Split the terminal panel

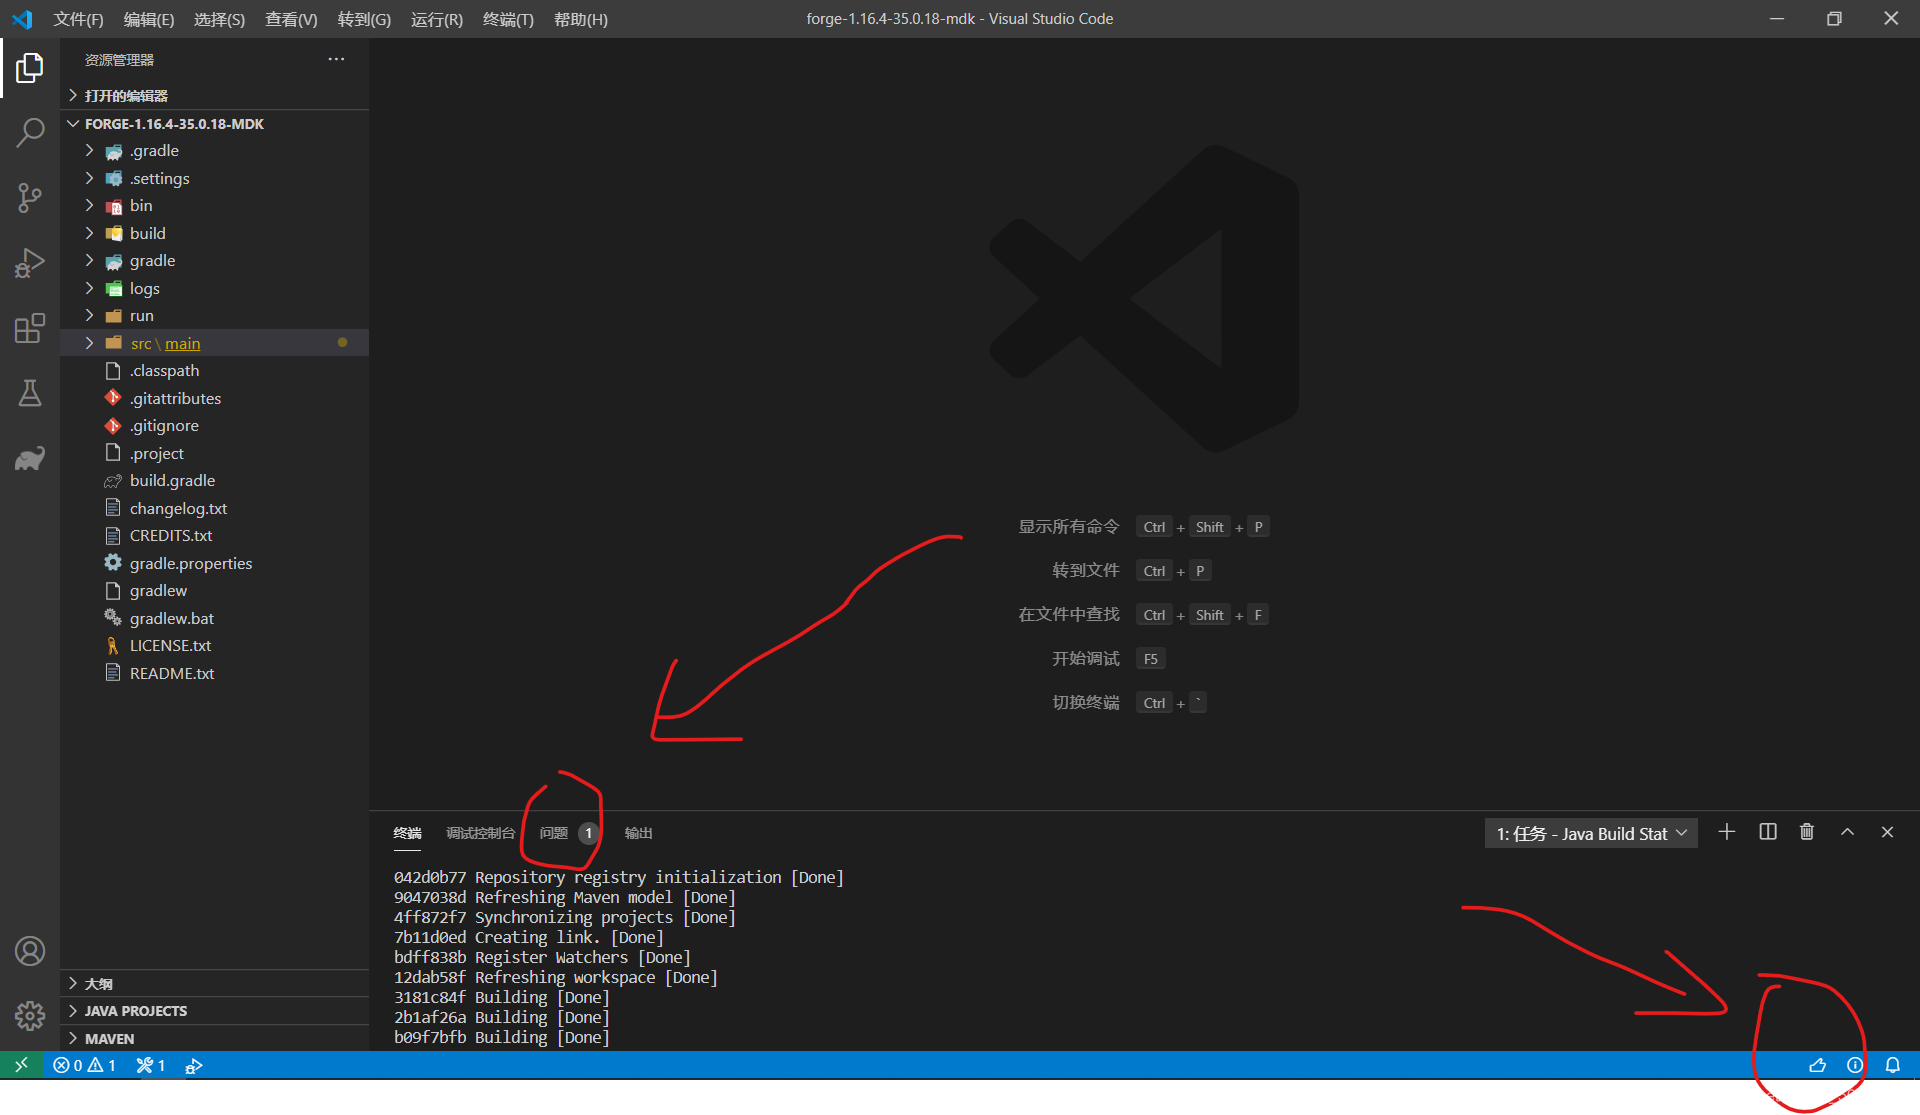(x=1768, y=832)
